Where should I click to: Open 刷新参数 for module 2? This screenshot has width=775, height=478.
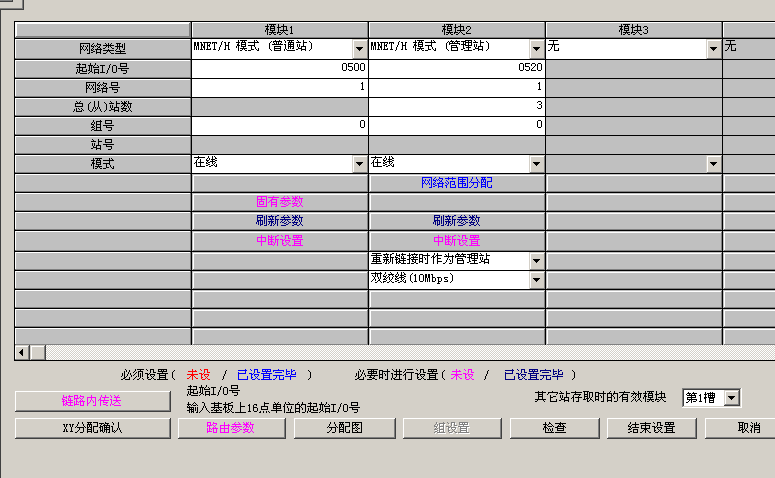pos(456,221)
